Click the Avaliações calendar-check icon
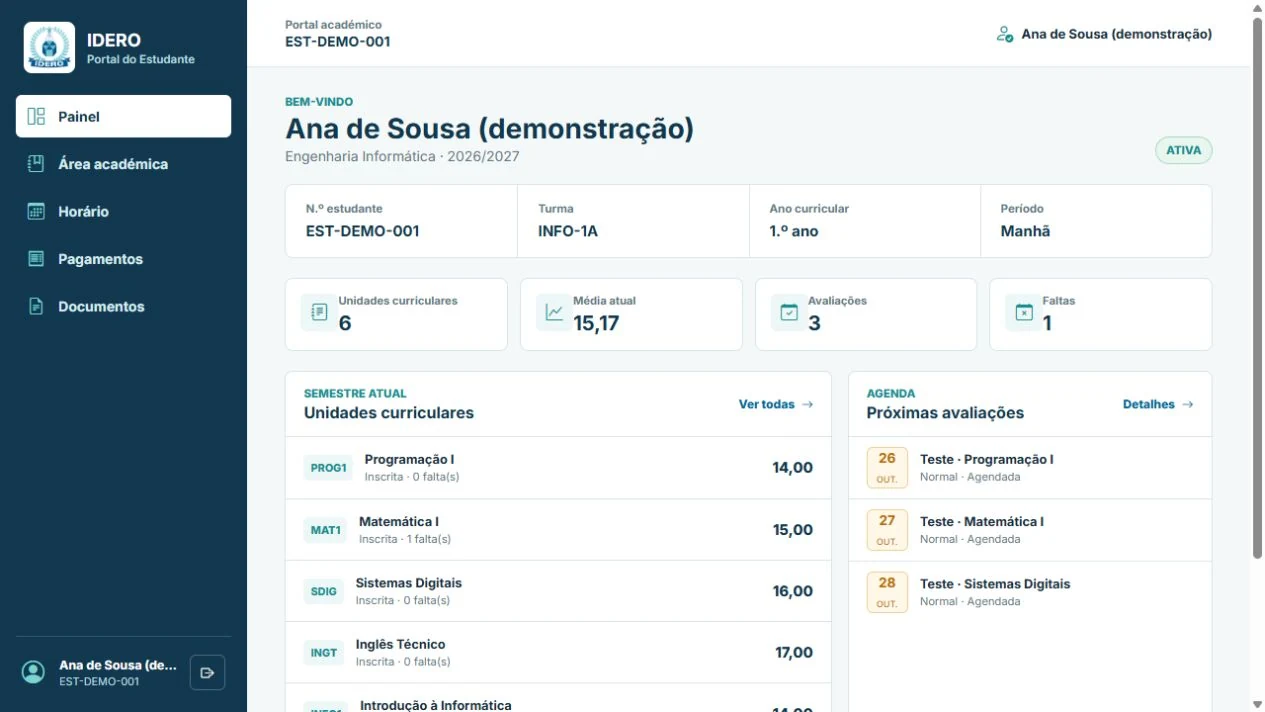Viewport: 1265px width, 712px height. tap(789, 312)
